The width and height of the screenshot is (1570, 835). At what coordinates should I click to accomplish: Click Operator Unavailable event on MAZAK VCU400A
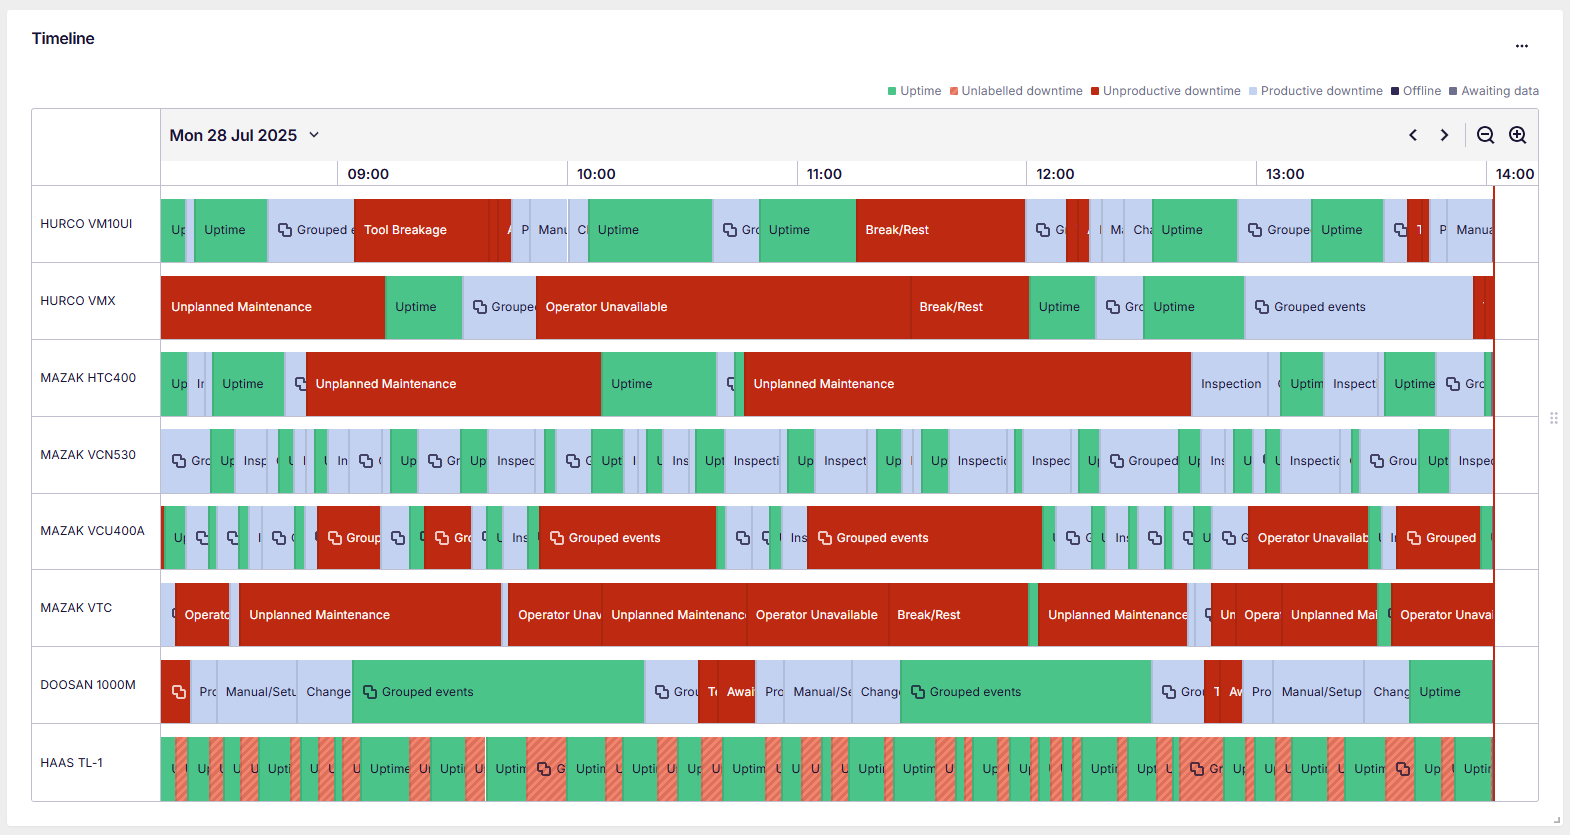click(x=1308, y=538)
